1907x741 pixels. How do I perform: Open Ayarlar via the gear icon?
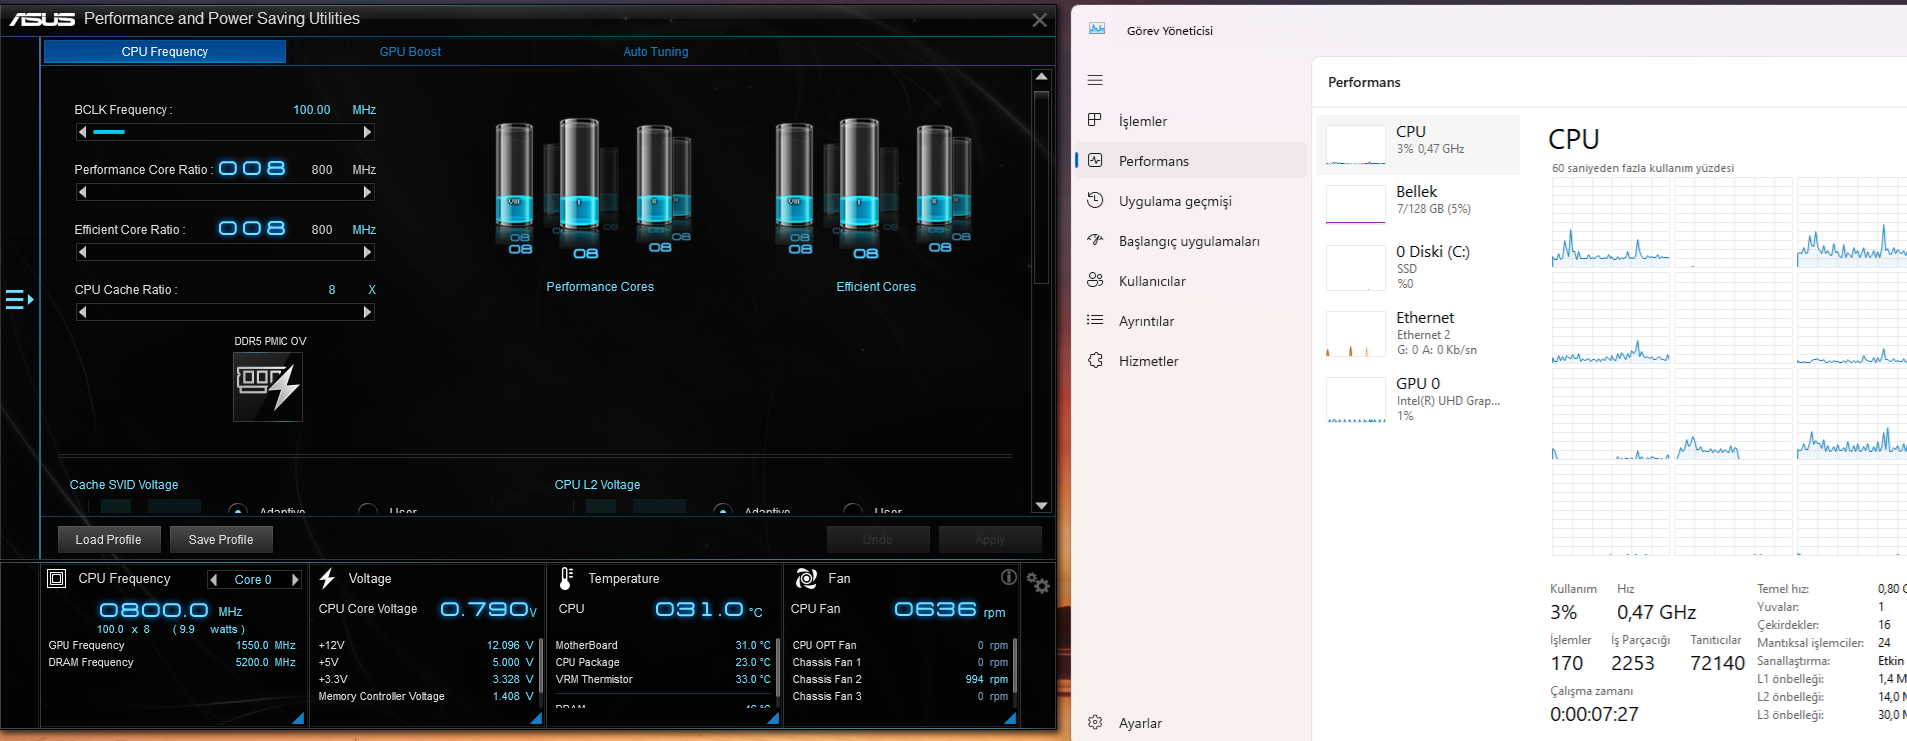[1095, 722]
